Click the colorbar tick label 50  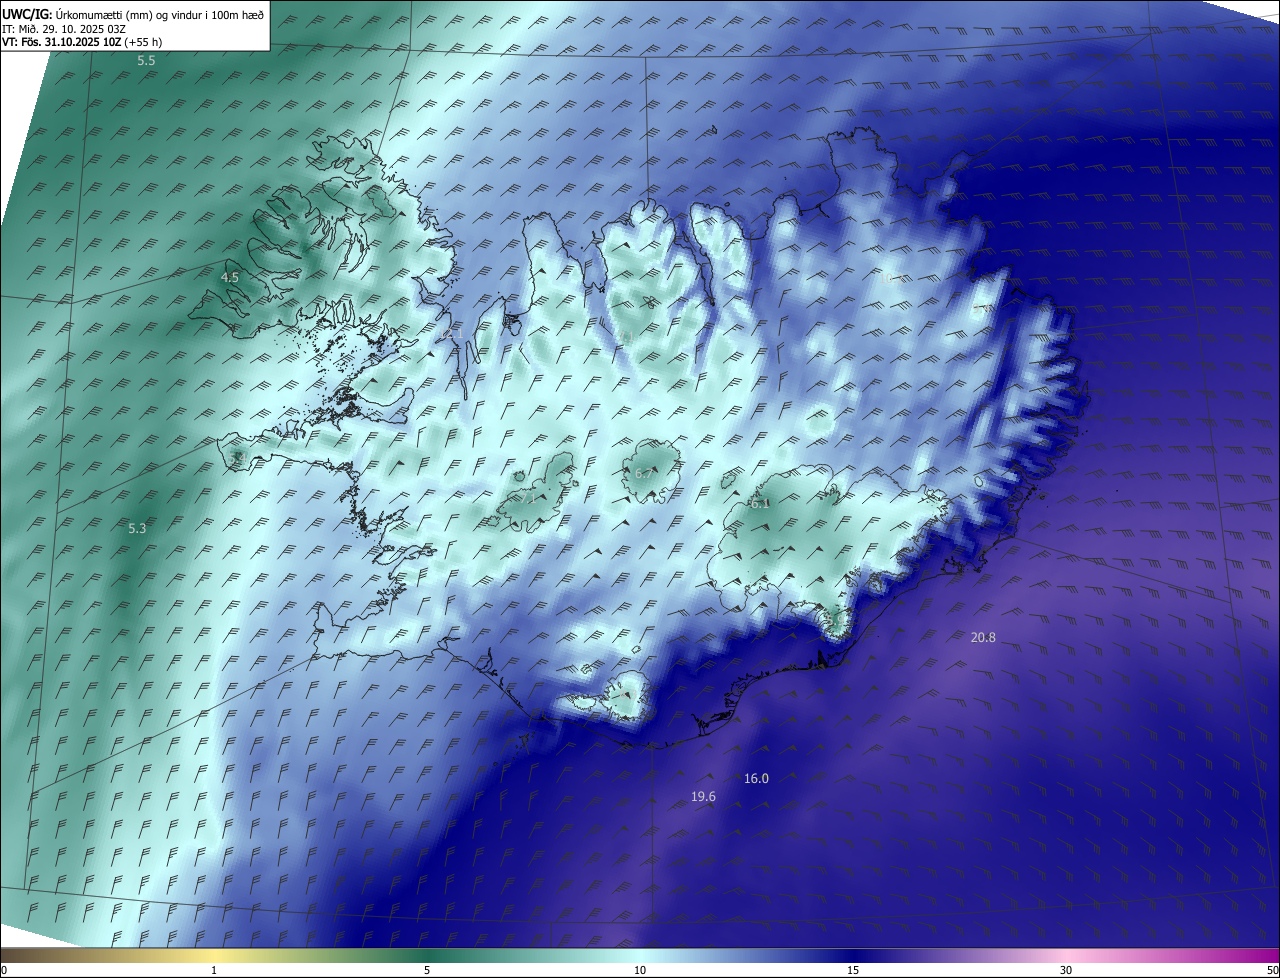1271,970
